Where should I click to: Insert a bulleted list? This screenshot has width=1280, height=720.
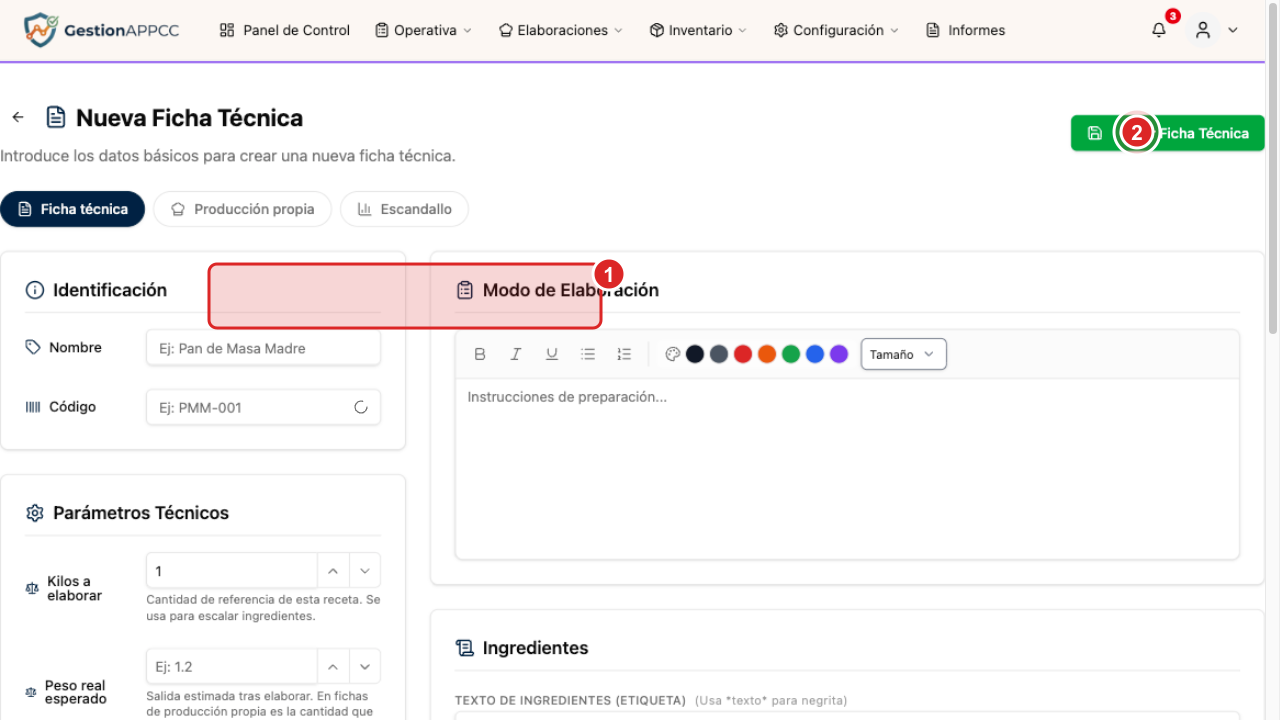(x=588, y=354)
